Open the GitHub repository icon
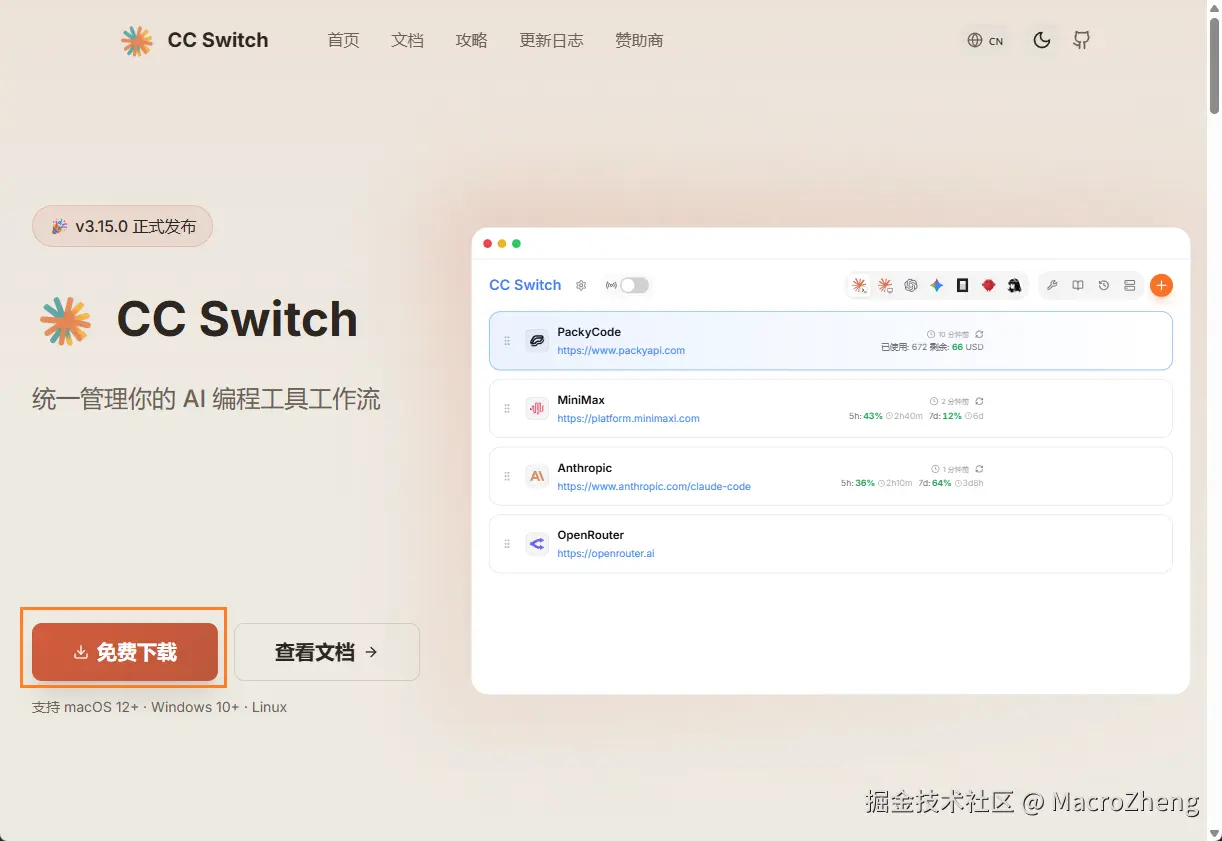The height and width of the screenshot is (841, 1222). tap(1081, 40)
